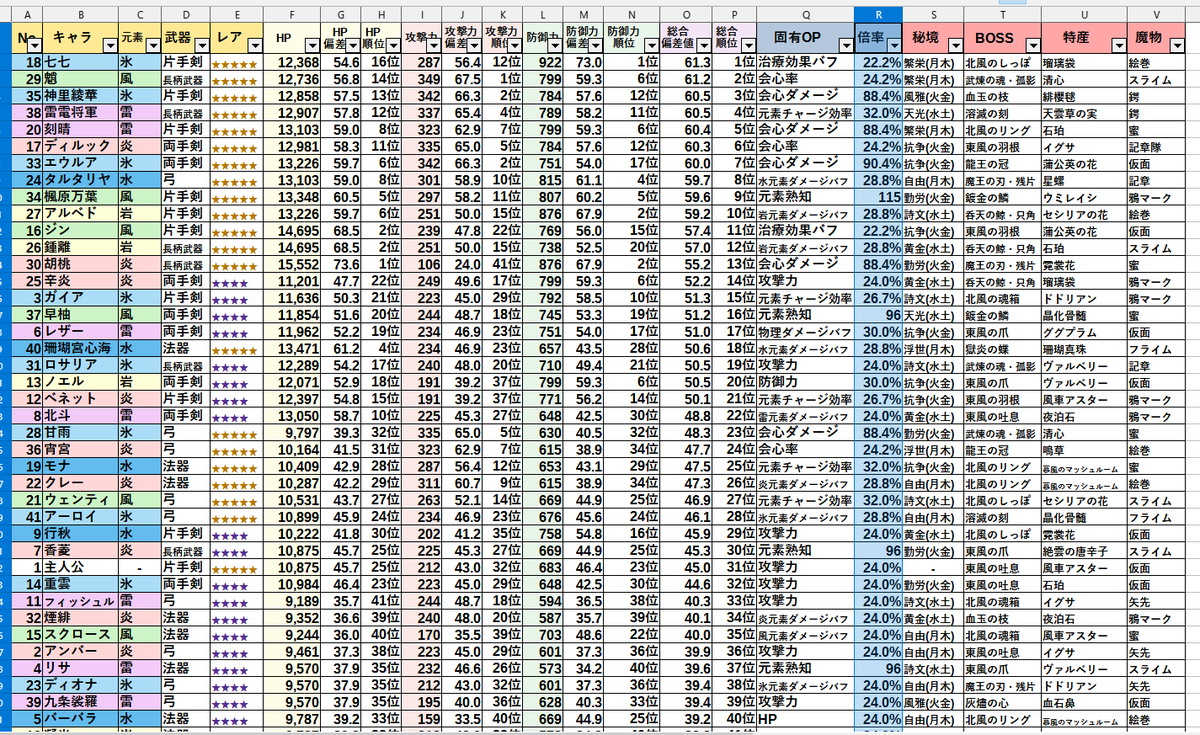Select column Q letter header
This screenshot has height=735, width=1200.
tap(805, 15)
